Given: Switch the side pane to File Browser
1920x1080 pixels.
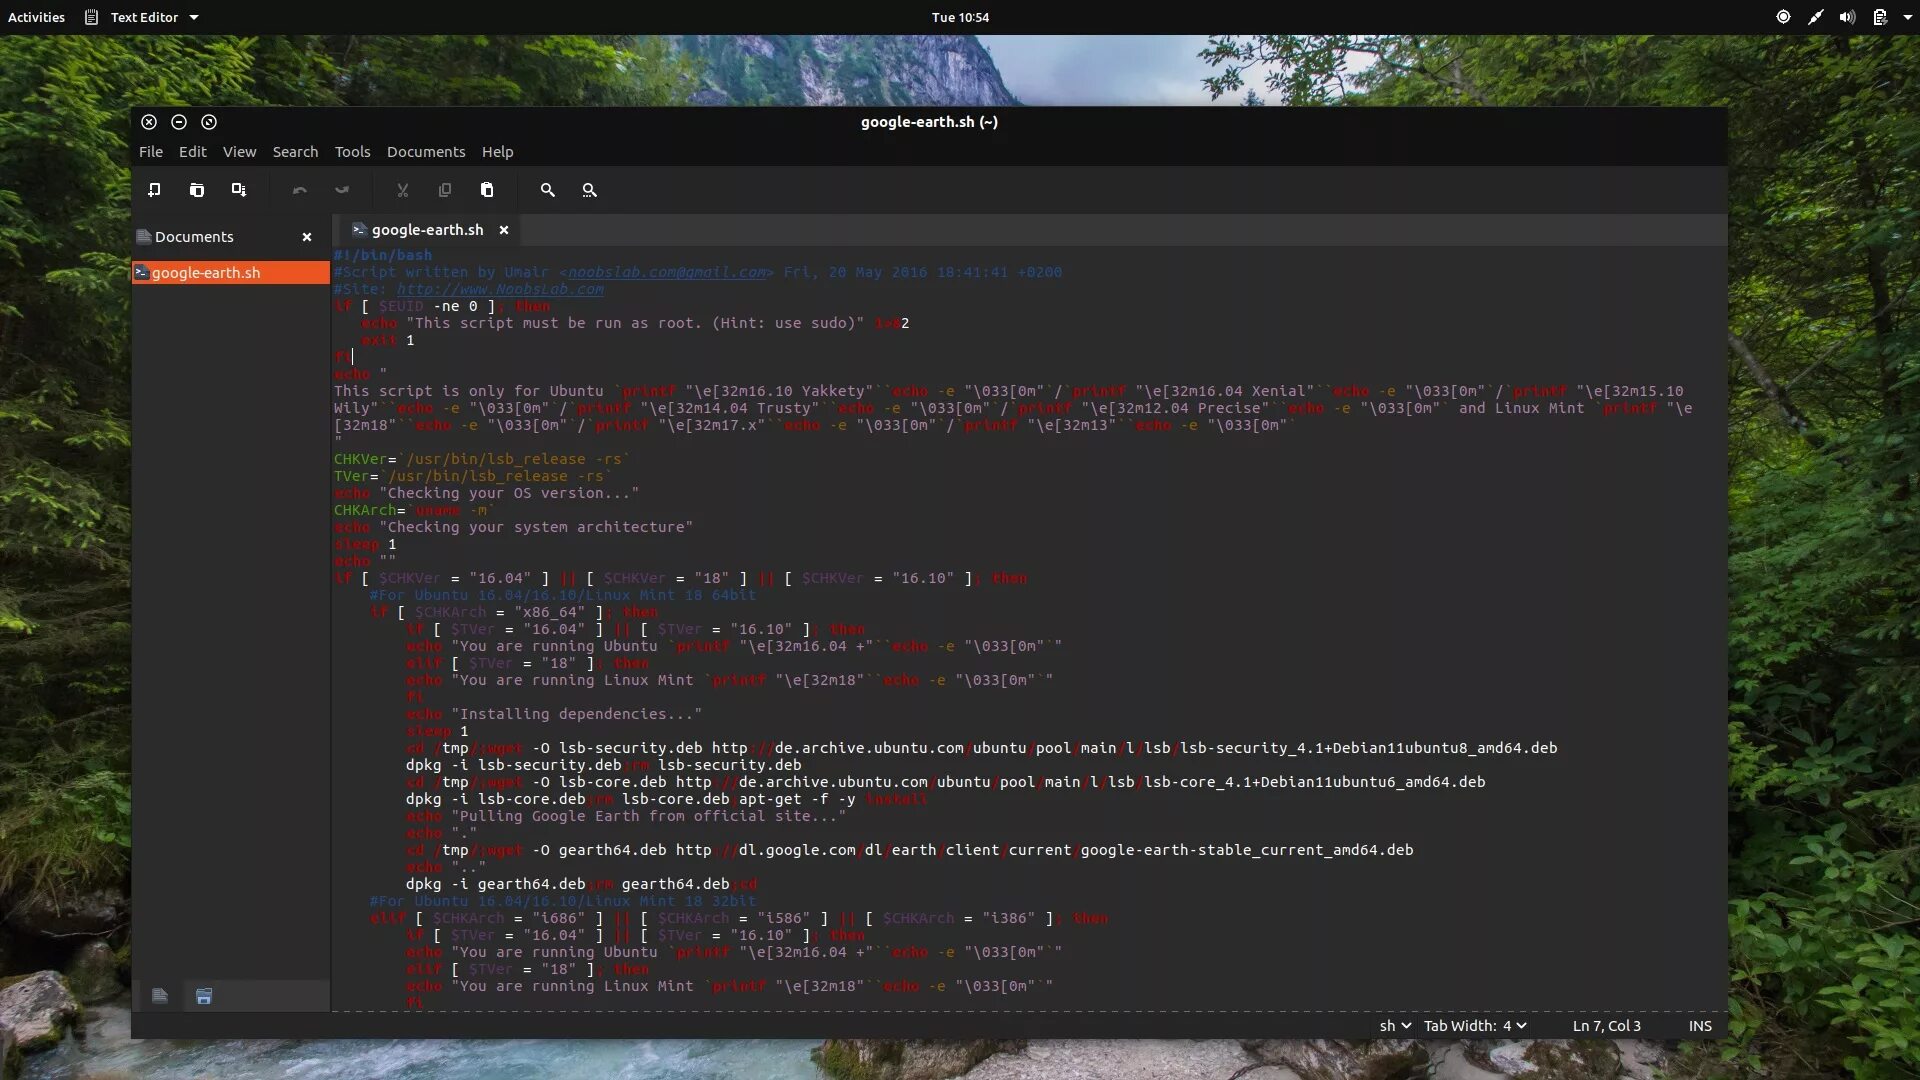Looking at the screenshot, I should (x=204, y=996).
